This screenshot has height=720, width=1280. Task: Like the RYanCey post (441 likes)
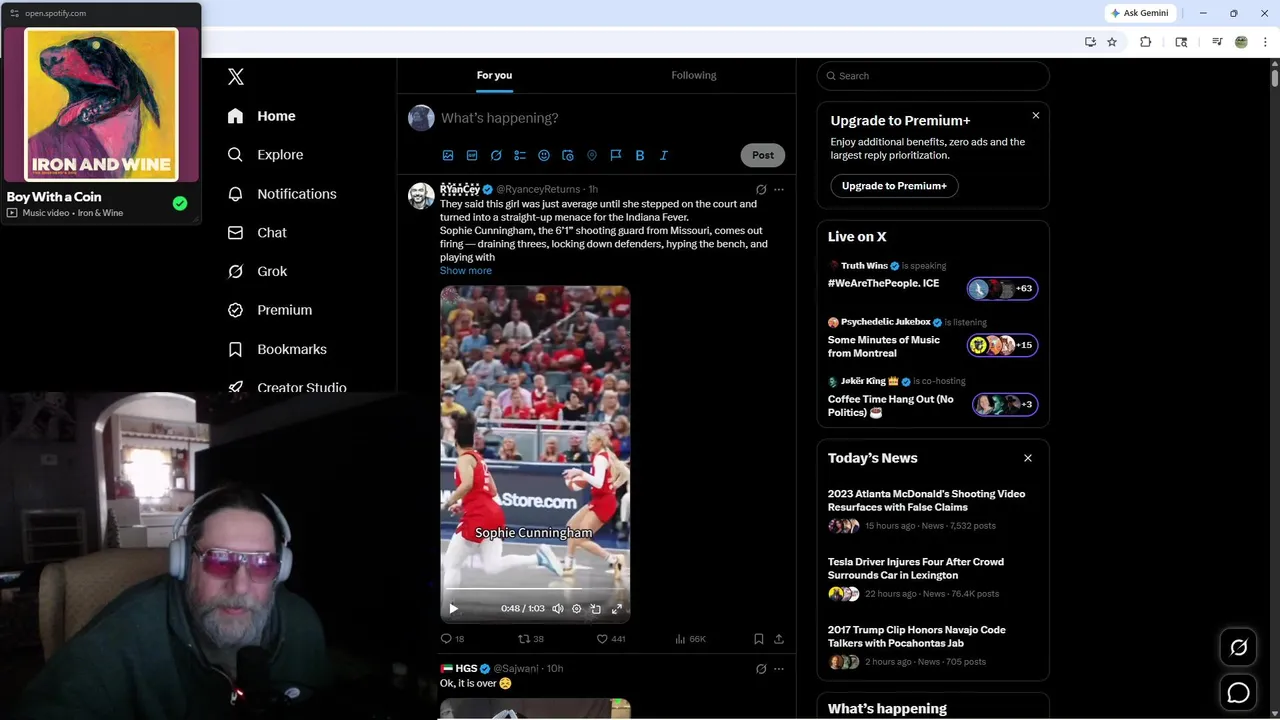(611, 638)
